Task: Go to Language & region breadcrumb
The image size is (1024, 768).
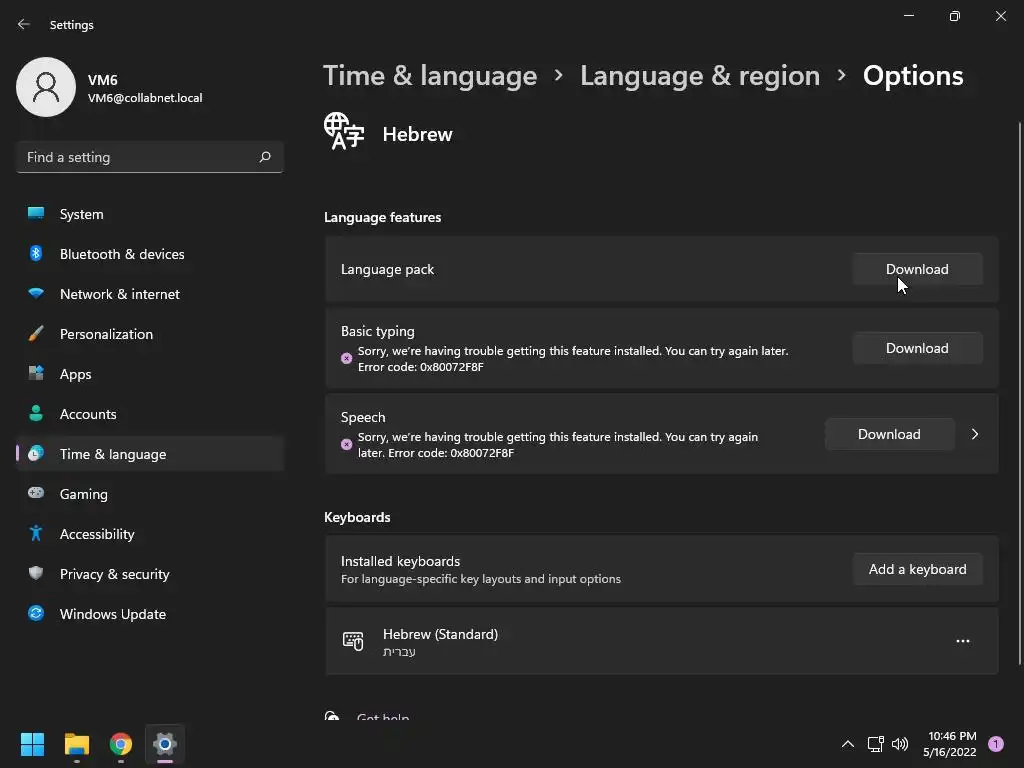Action: [700, 76]
